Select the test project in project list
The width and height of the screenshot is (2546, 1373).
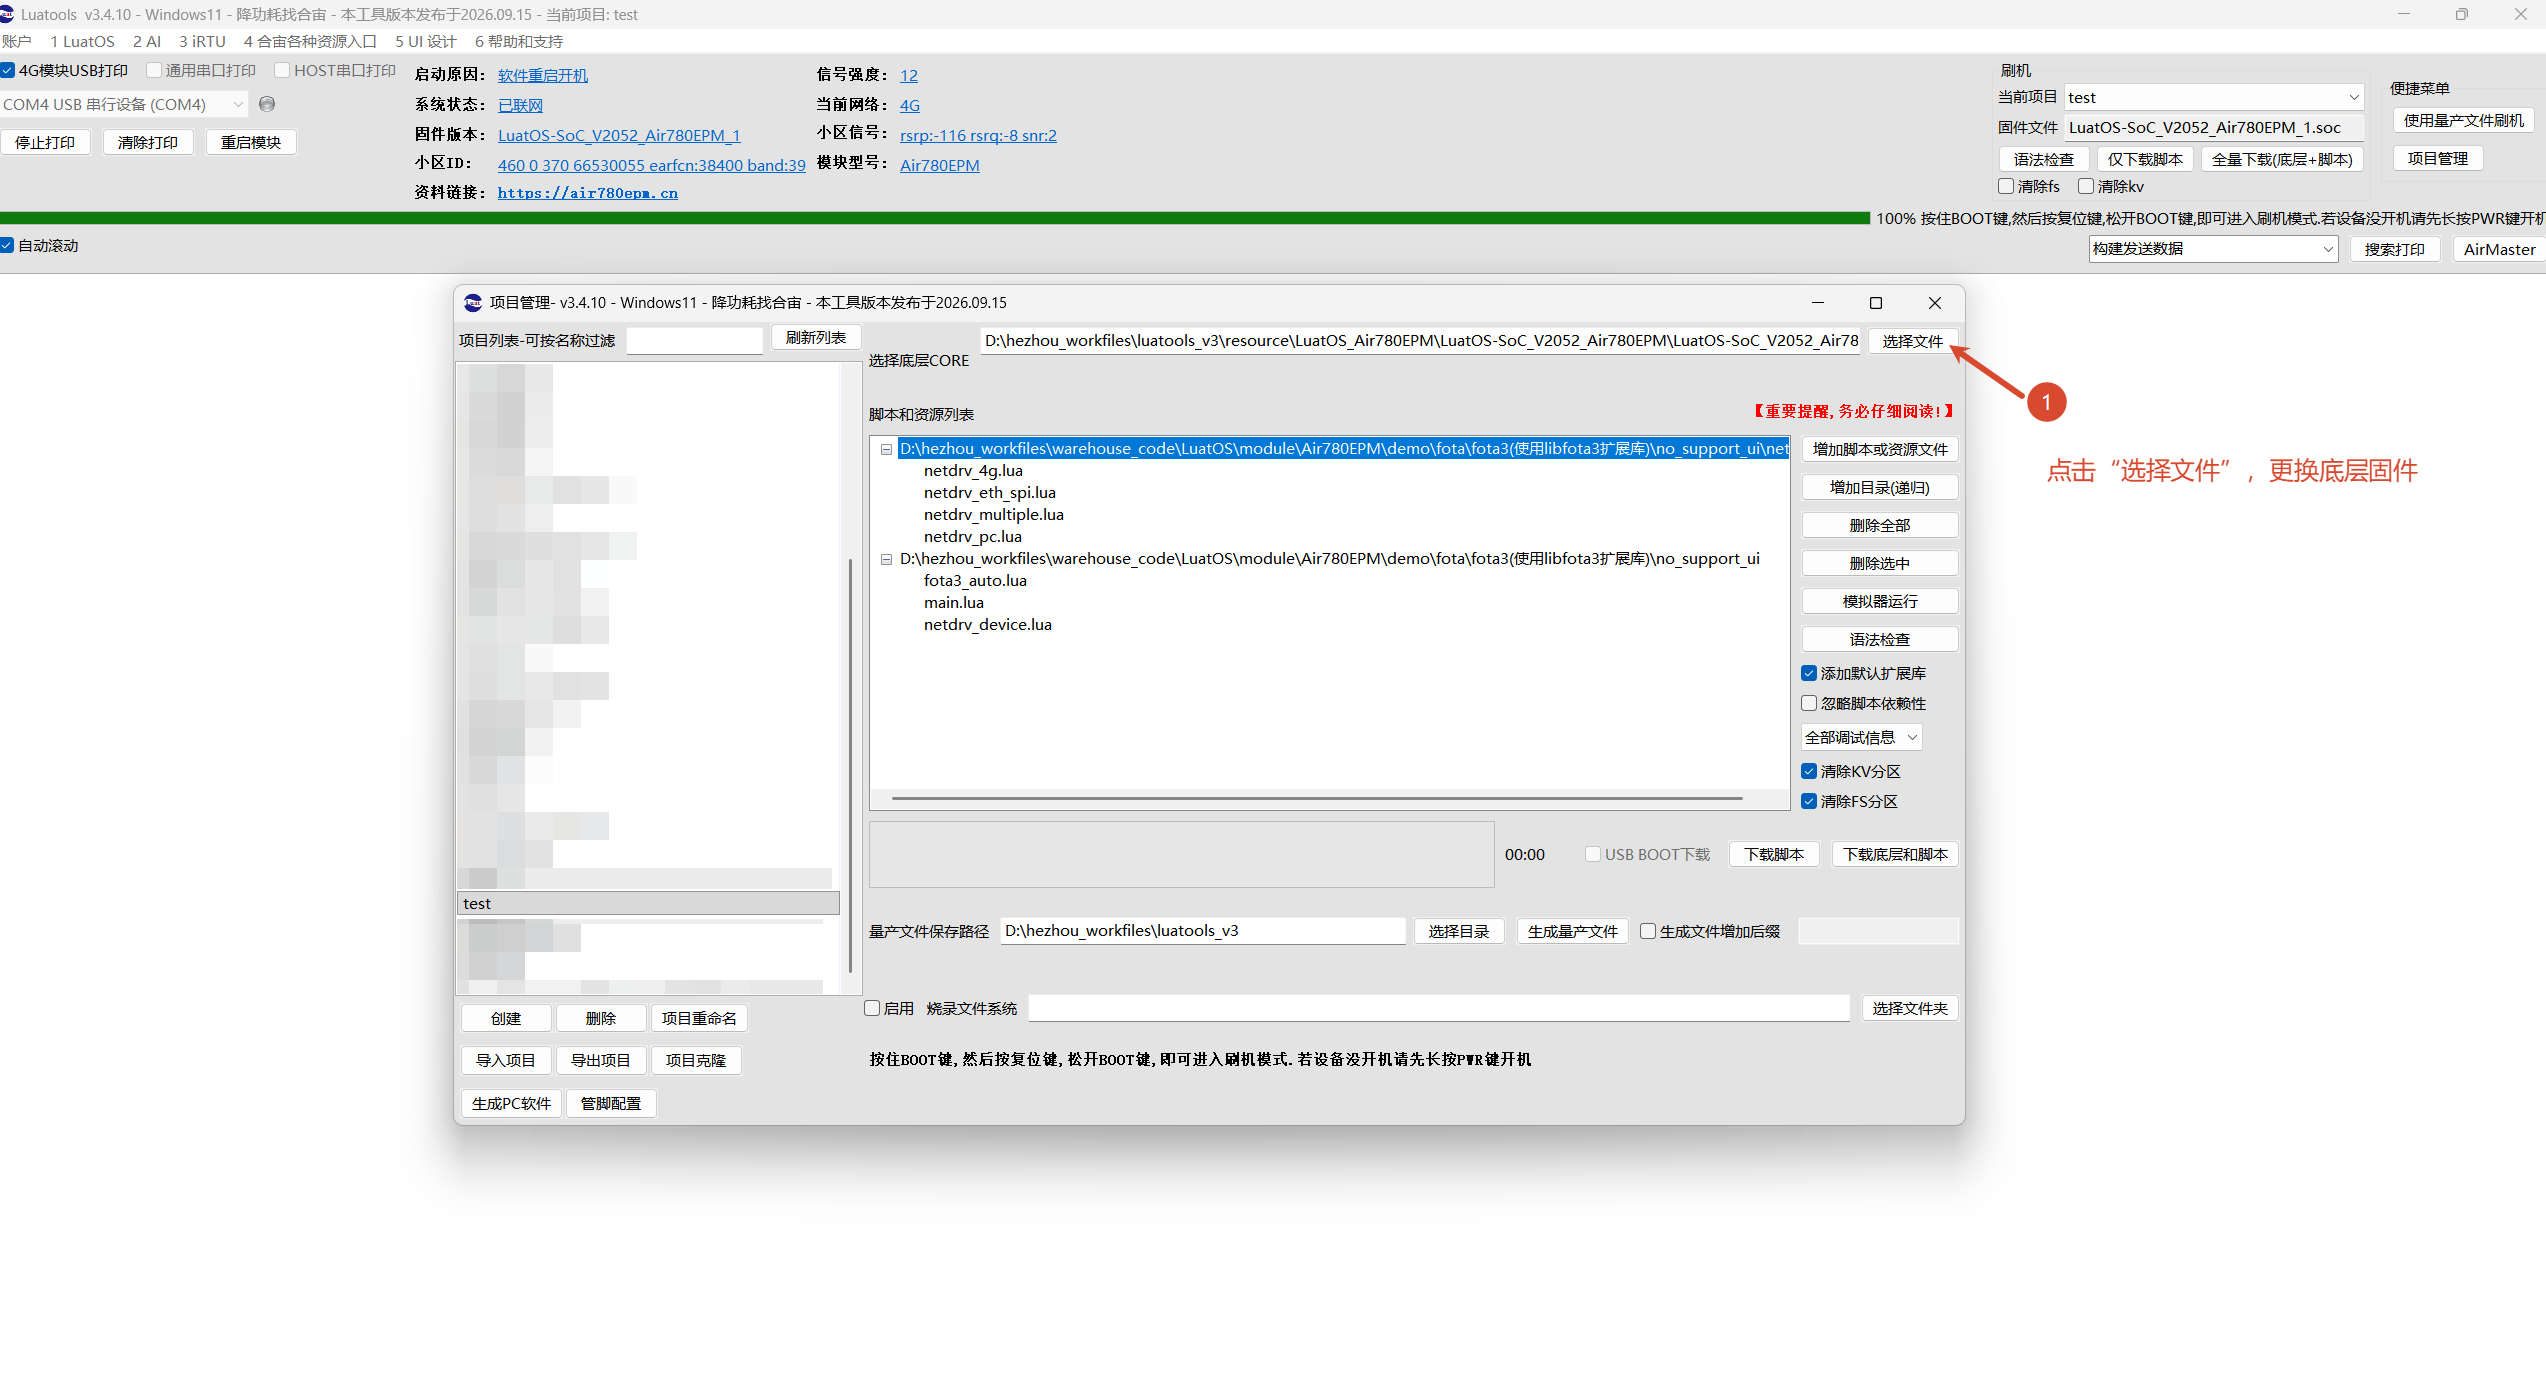648,903
